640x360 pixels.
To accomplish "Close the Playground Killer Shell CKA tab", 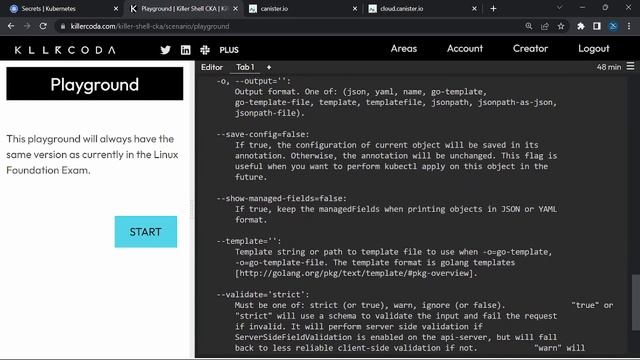I will coord(236,8).
